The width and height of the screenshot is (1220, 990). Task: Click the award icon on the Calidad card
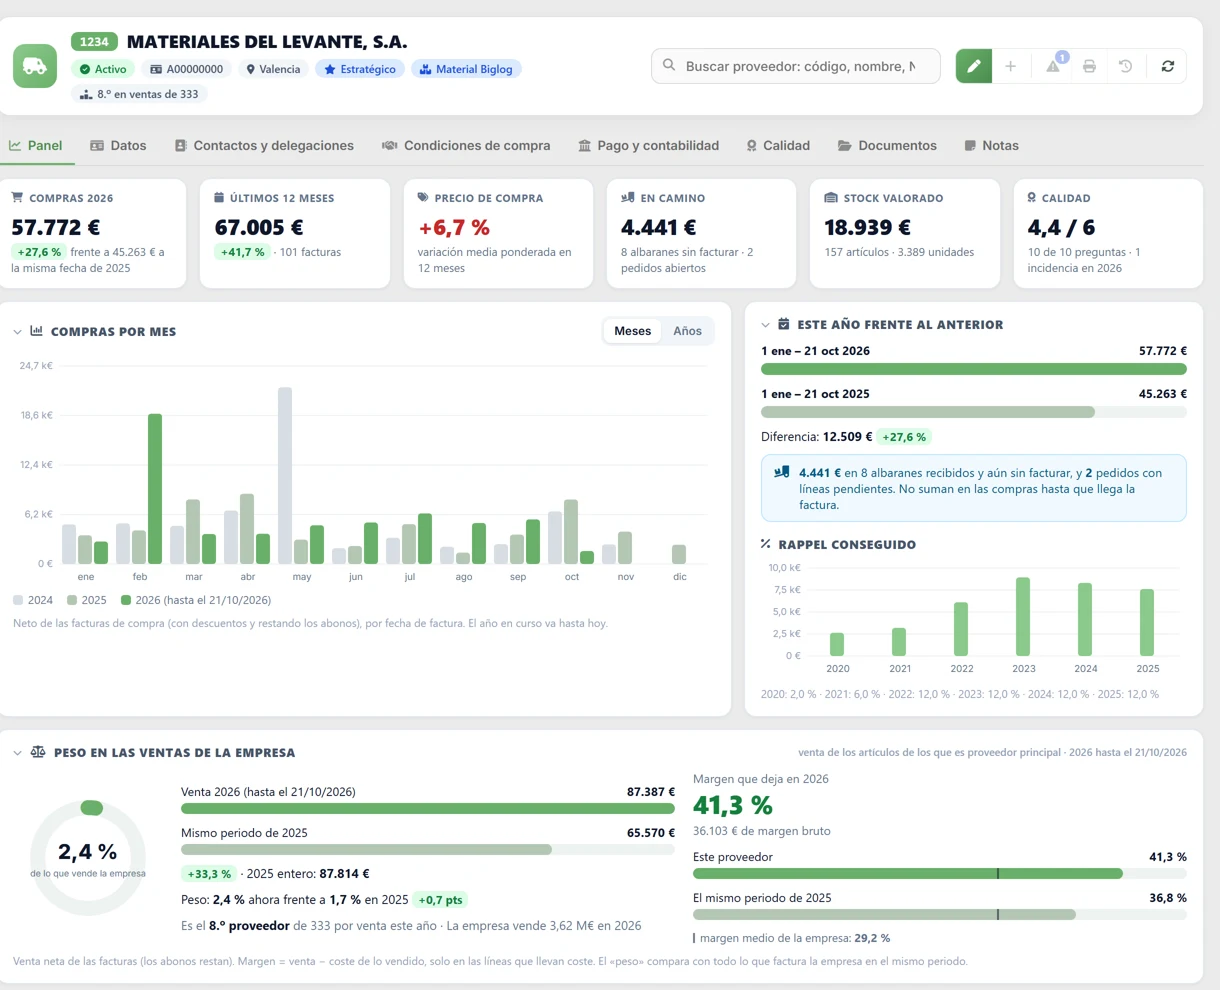[x=1032, y=198]
